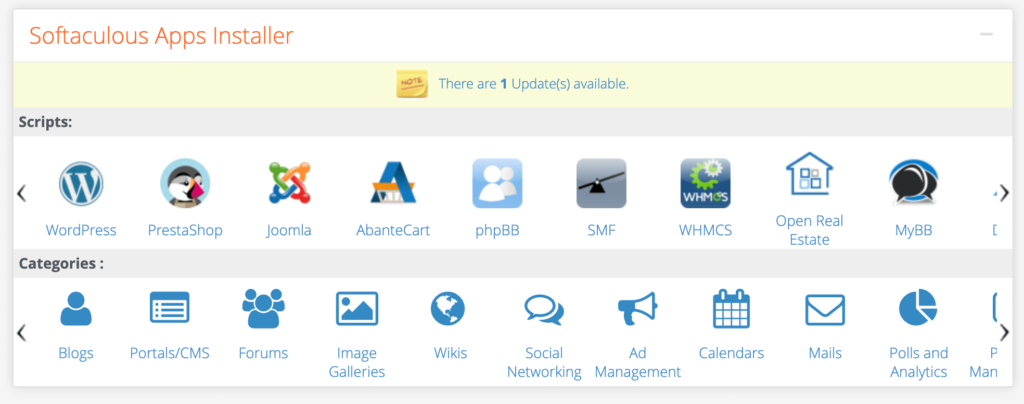Screen dimensions: 1024x404
Task: Select the MyBB speech bubble icon
Action: [914, 183]
